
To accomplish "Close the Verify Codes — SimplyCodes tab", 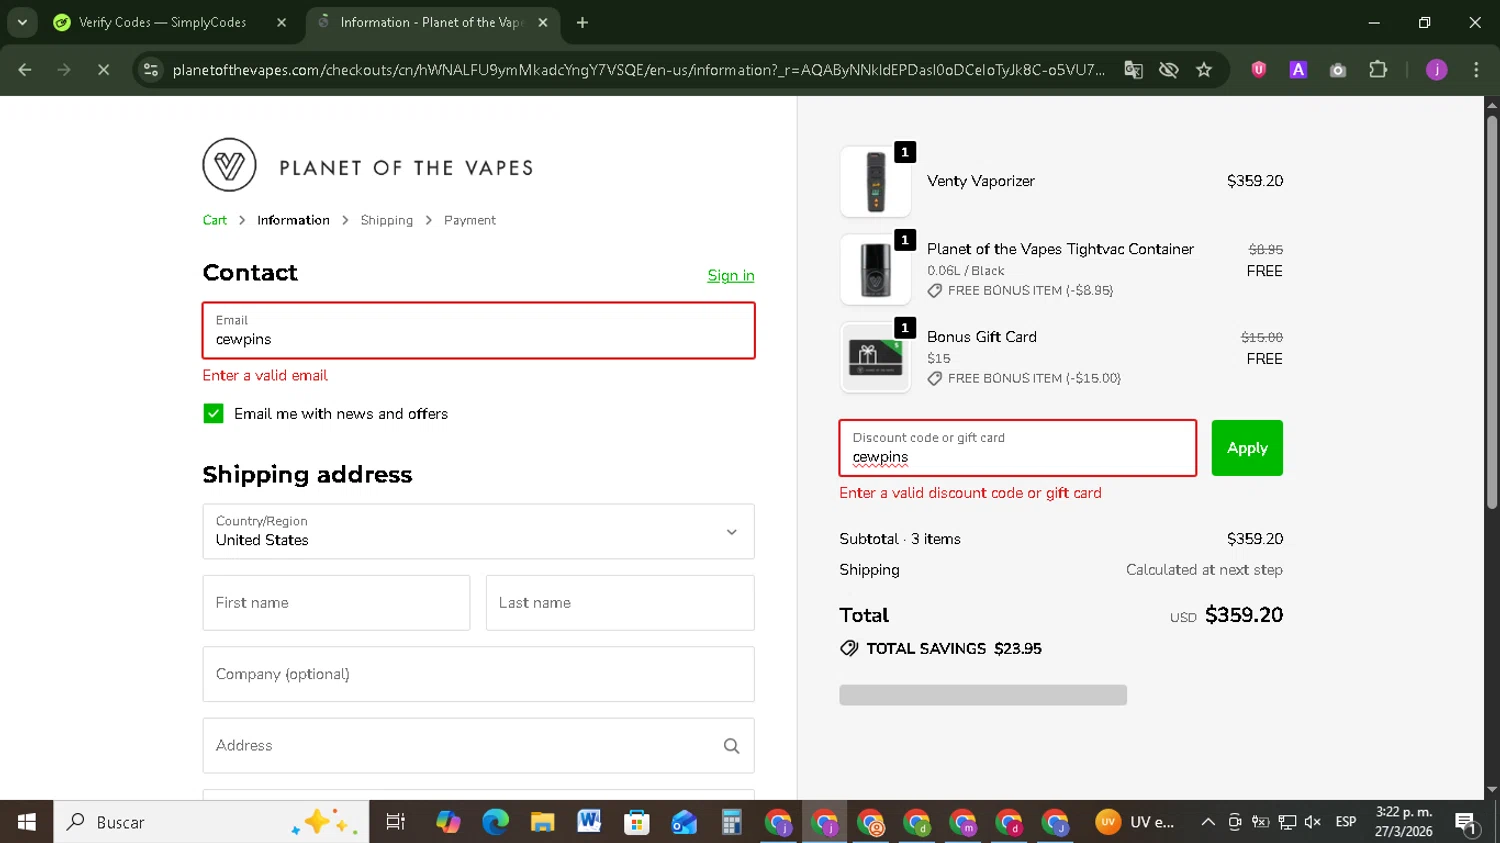I will (x=281, y=22).
